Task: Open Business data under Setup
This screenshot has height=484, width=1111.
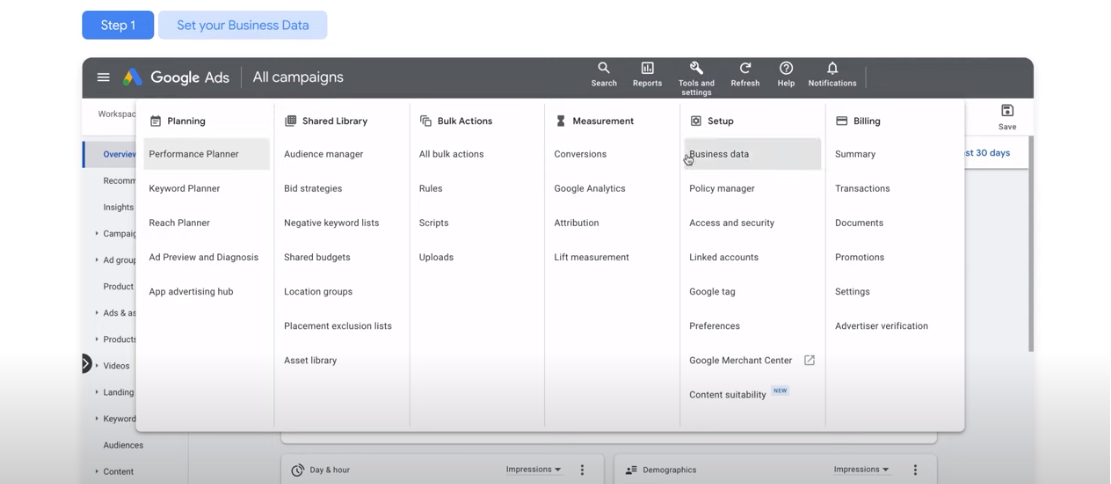Action: click(752, 154)
